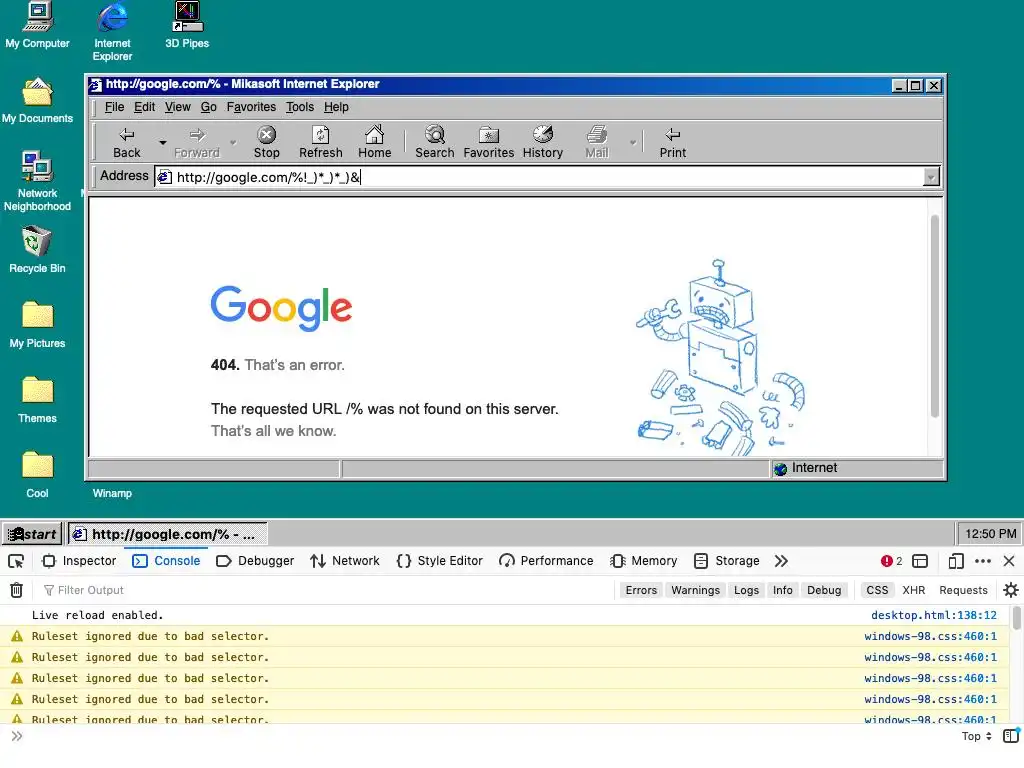Open the Help menu

tap(336, 107)
